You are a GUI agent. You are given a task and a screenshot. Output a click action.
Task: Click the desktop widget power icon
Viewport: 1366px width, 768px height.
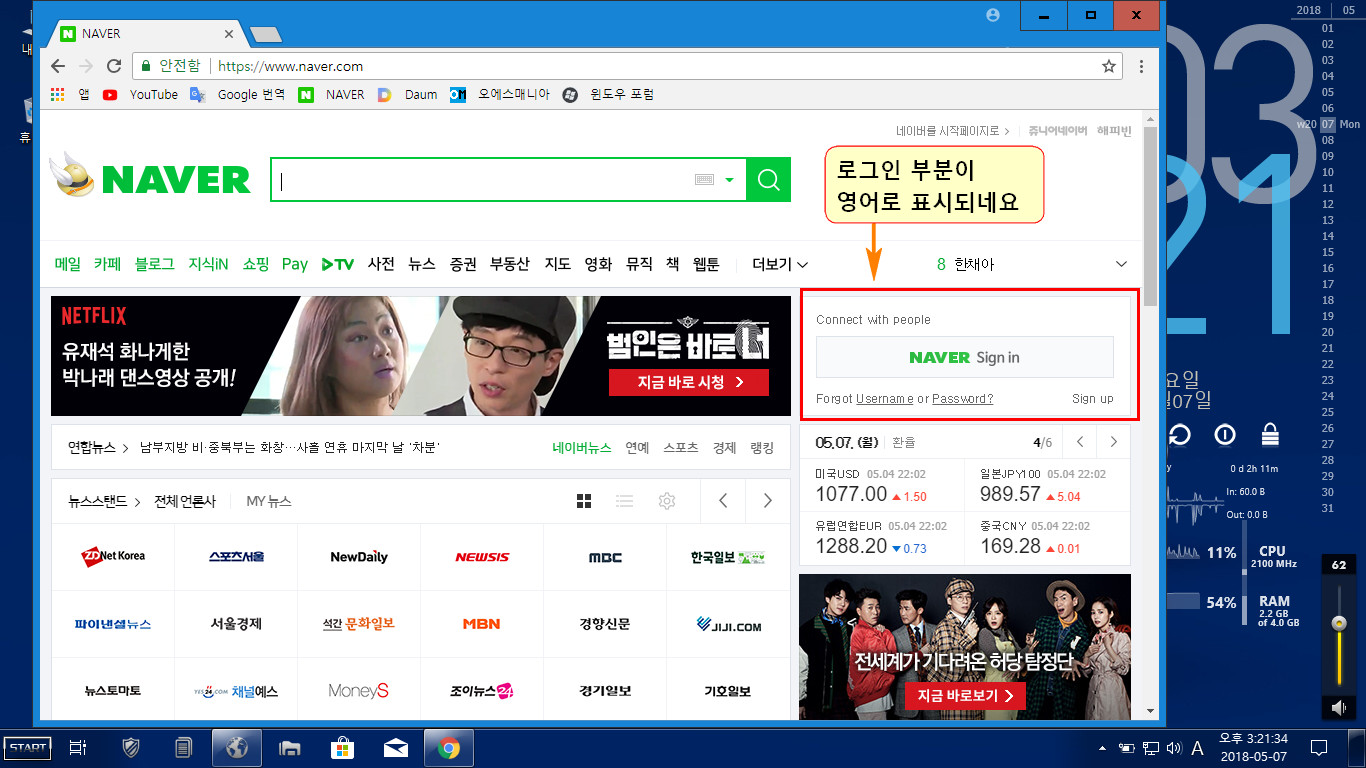click(x=1225, y=434)
